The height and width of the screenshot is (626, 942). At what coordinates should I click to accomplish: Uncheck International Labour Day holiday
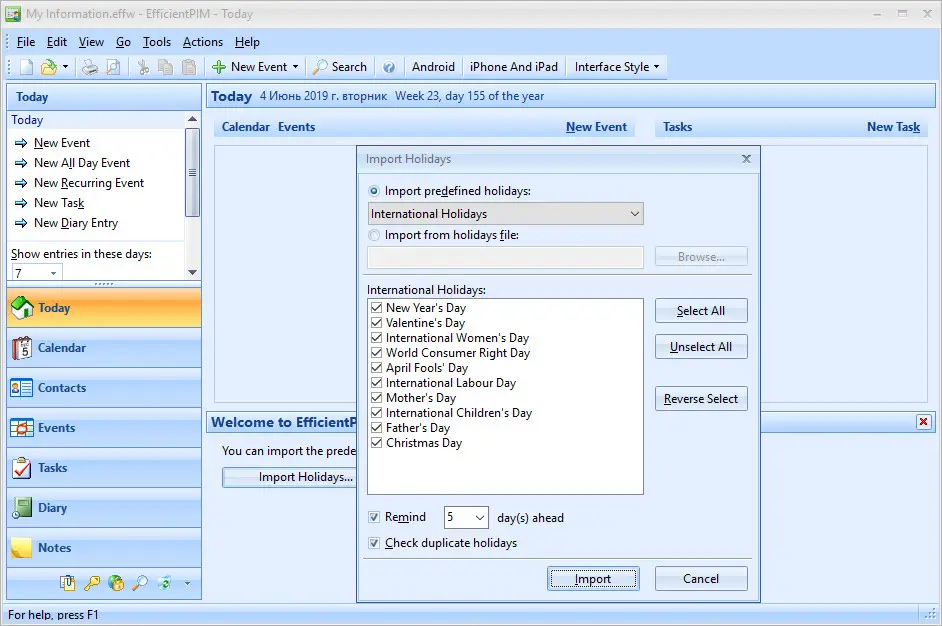click(377, 383)
